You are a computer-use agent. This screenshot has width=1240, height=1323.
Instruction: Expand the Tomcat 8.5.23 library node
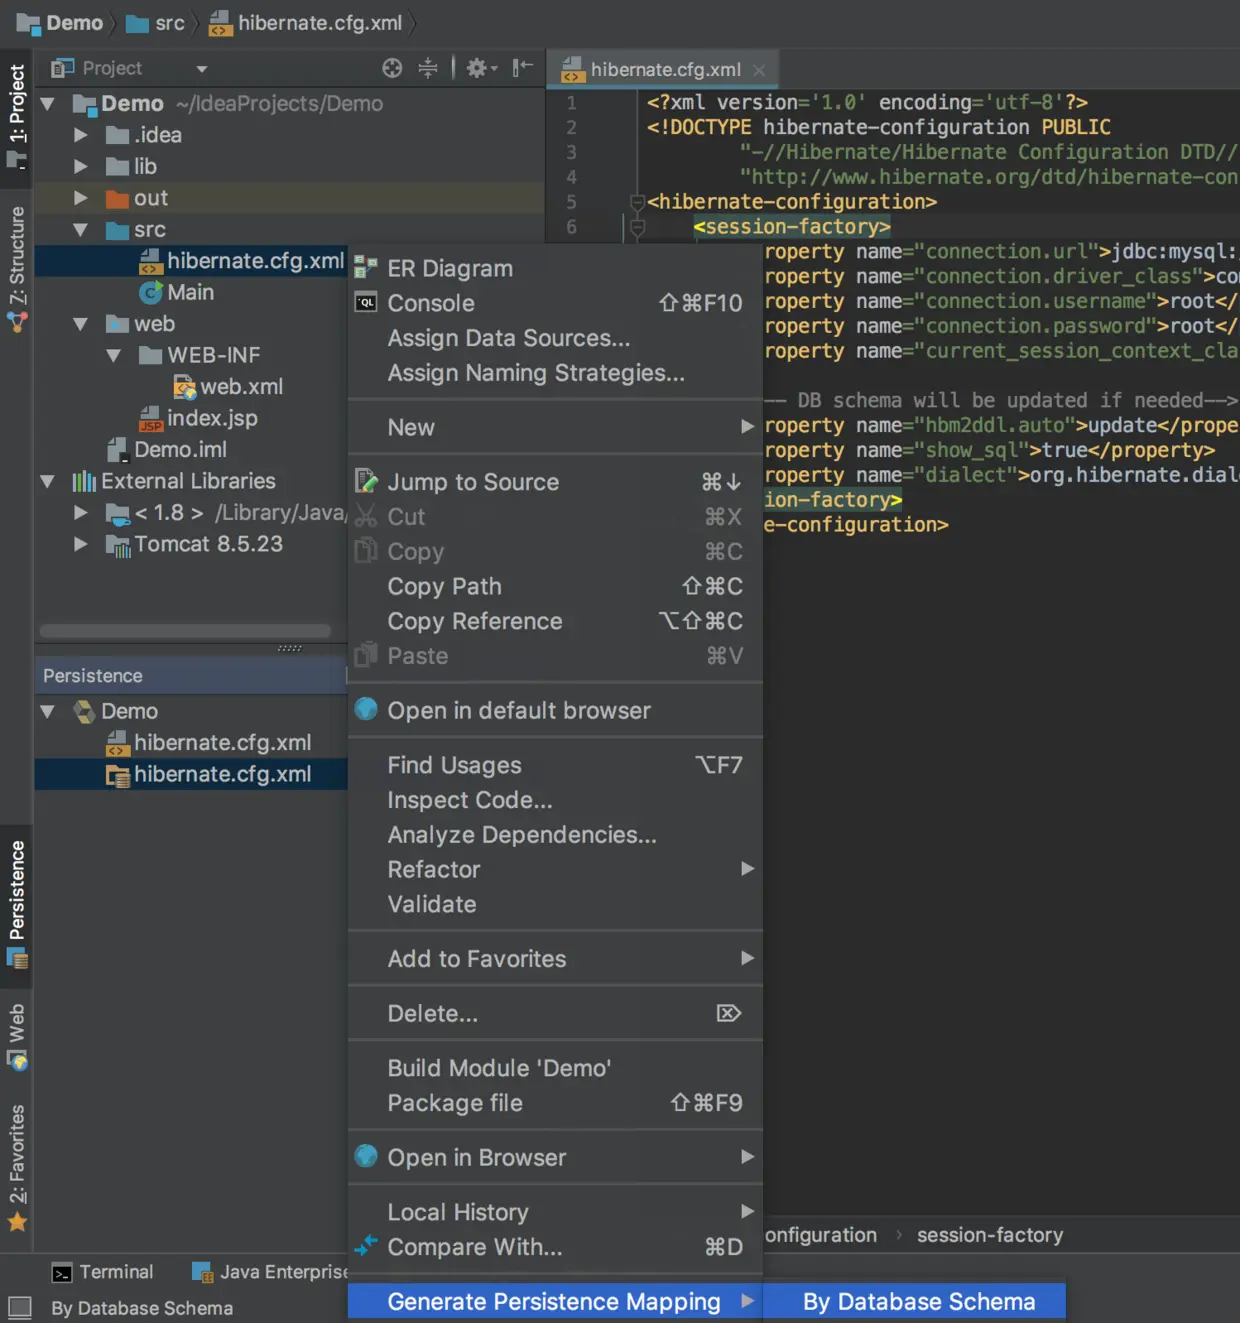point(81,544)
